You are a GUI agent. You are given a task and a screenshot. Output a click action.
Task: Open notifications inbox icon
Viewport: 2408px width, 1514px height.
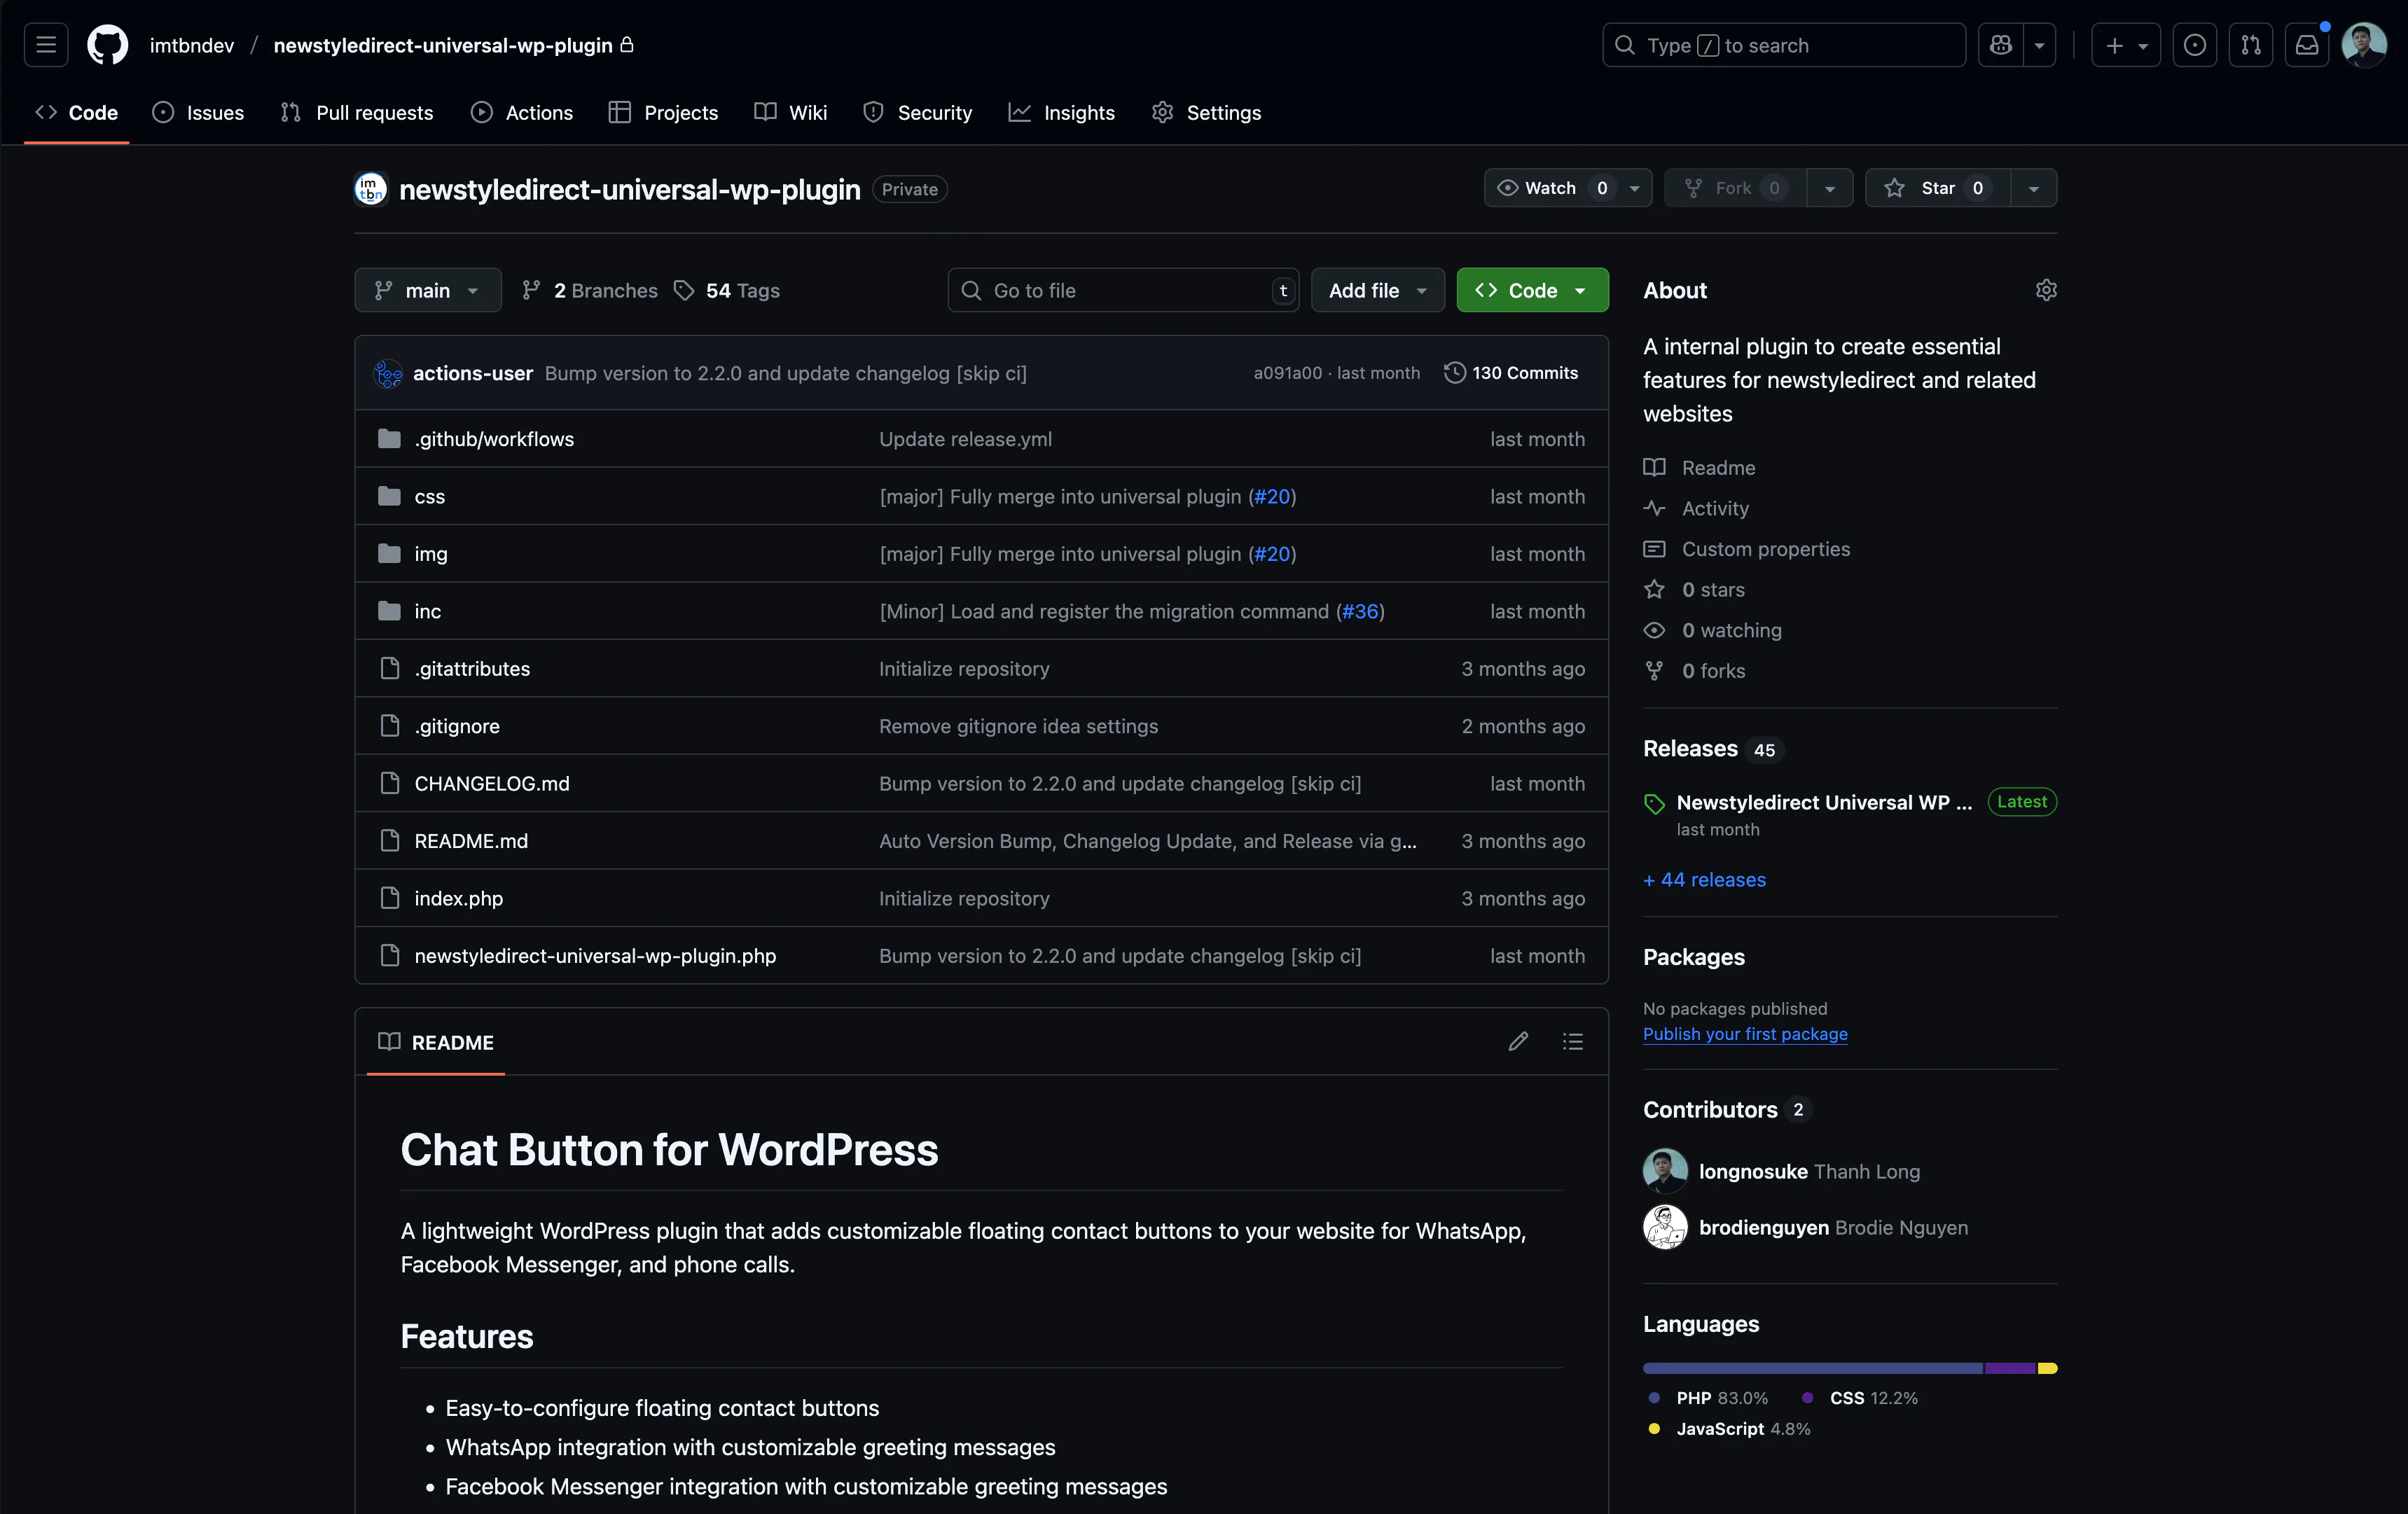[x=2306, y=45]
